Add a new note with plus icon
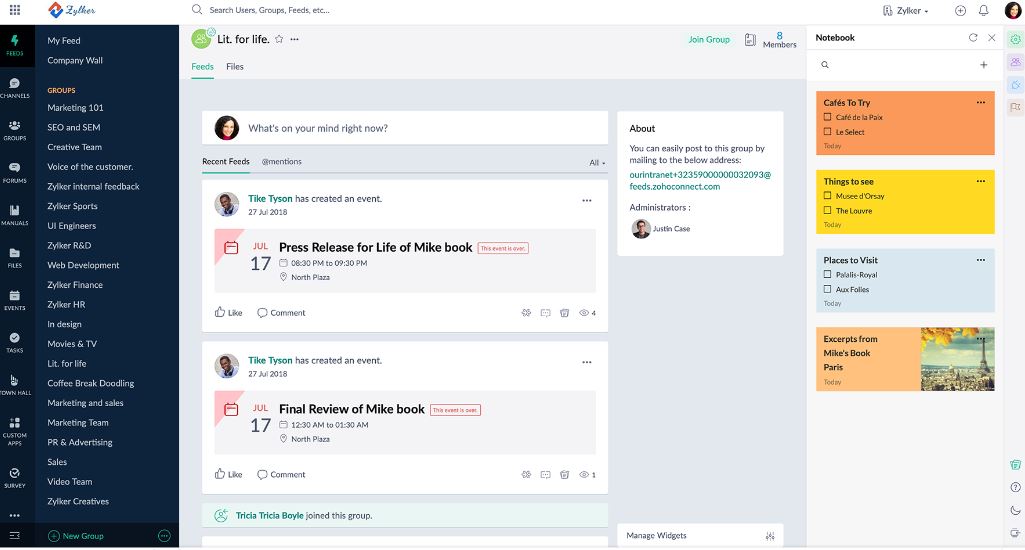The image size is (1025, 550). (983, 65)
